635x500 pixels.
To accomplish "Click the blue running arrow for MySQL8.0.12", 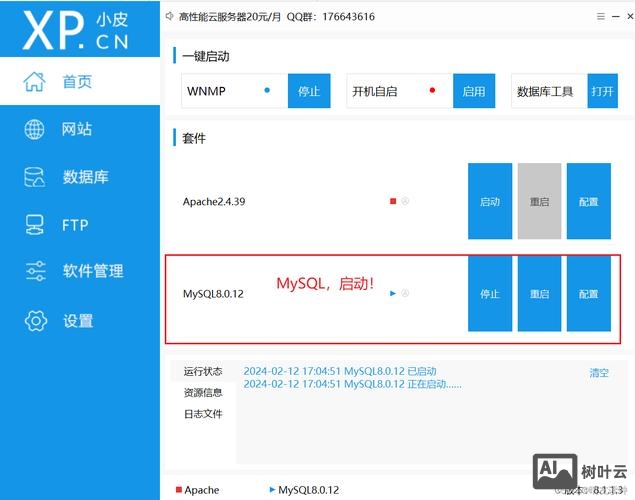I will pos(392,294).
